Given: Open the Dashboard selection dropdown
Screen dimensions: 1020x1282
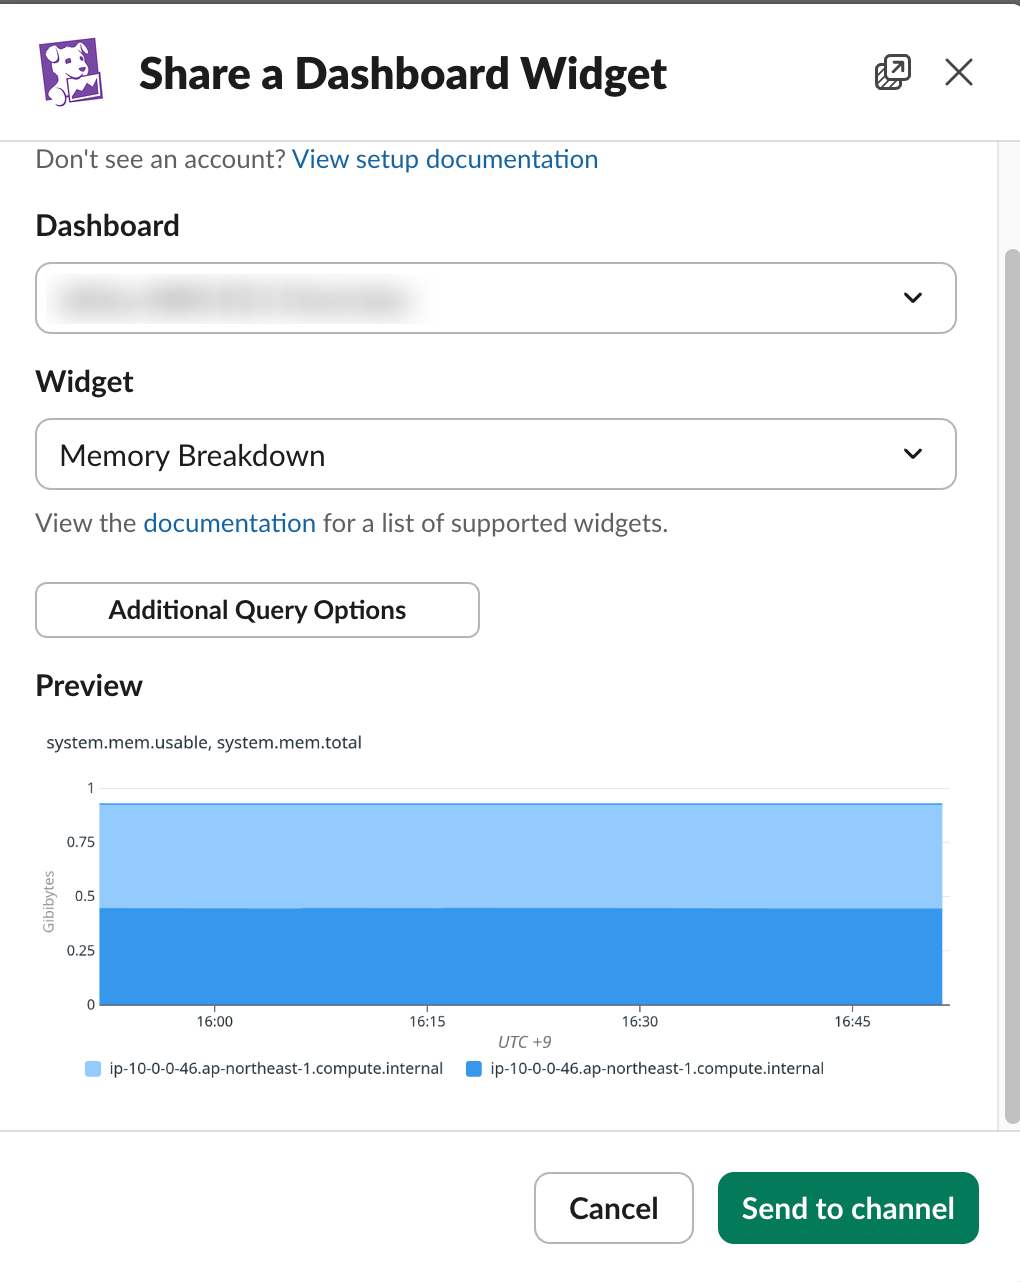Looking at the screenshot, I should (x=496, y=297).
